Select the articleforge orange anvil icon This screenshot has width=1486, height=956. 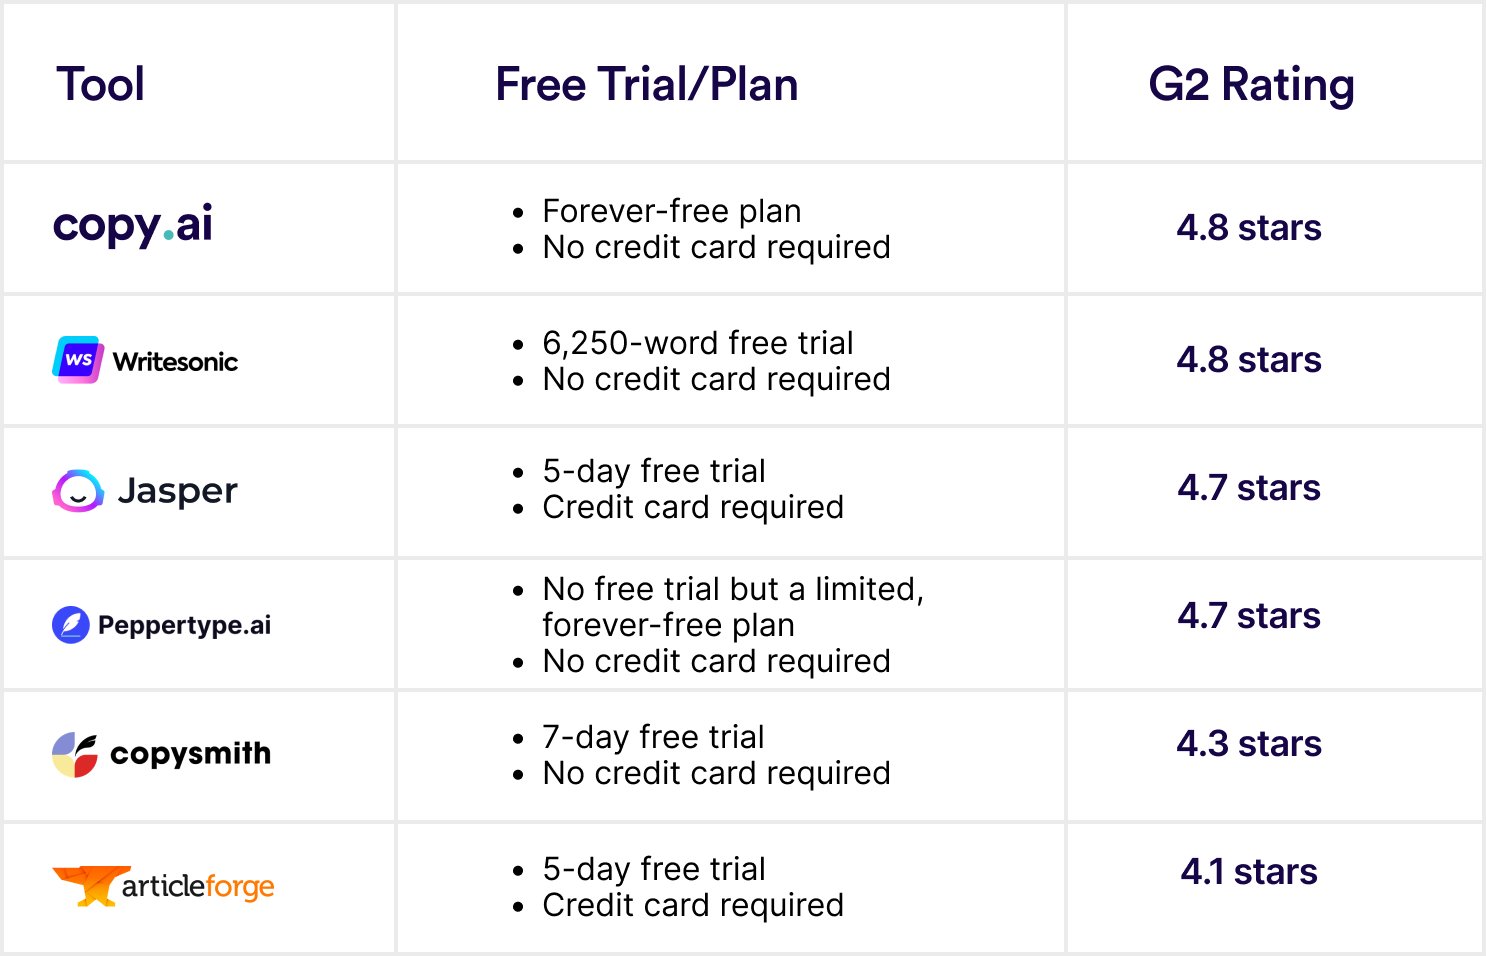pos(91,886)
